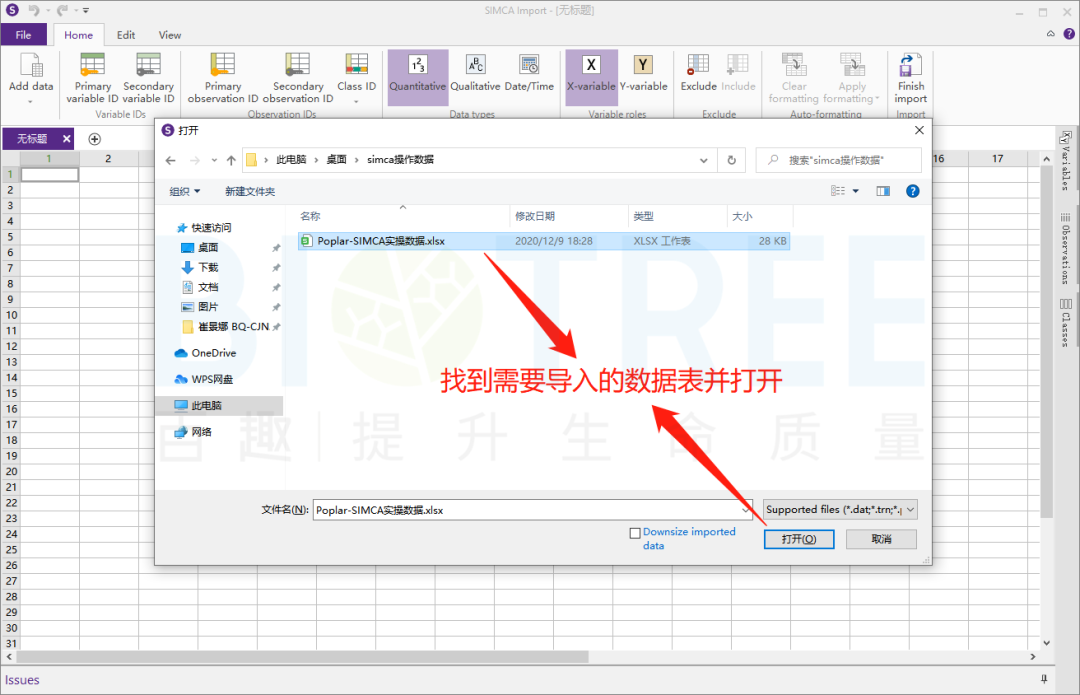Assign X-variable role
Screen dimensions: 1080x695
tap(590, 75)
